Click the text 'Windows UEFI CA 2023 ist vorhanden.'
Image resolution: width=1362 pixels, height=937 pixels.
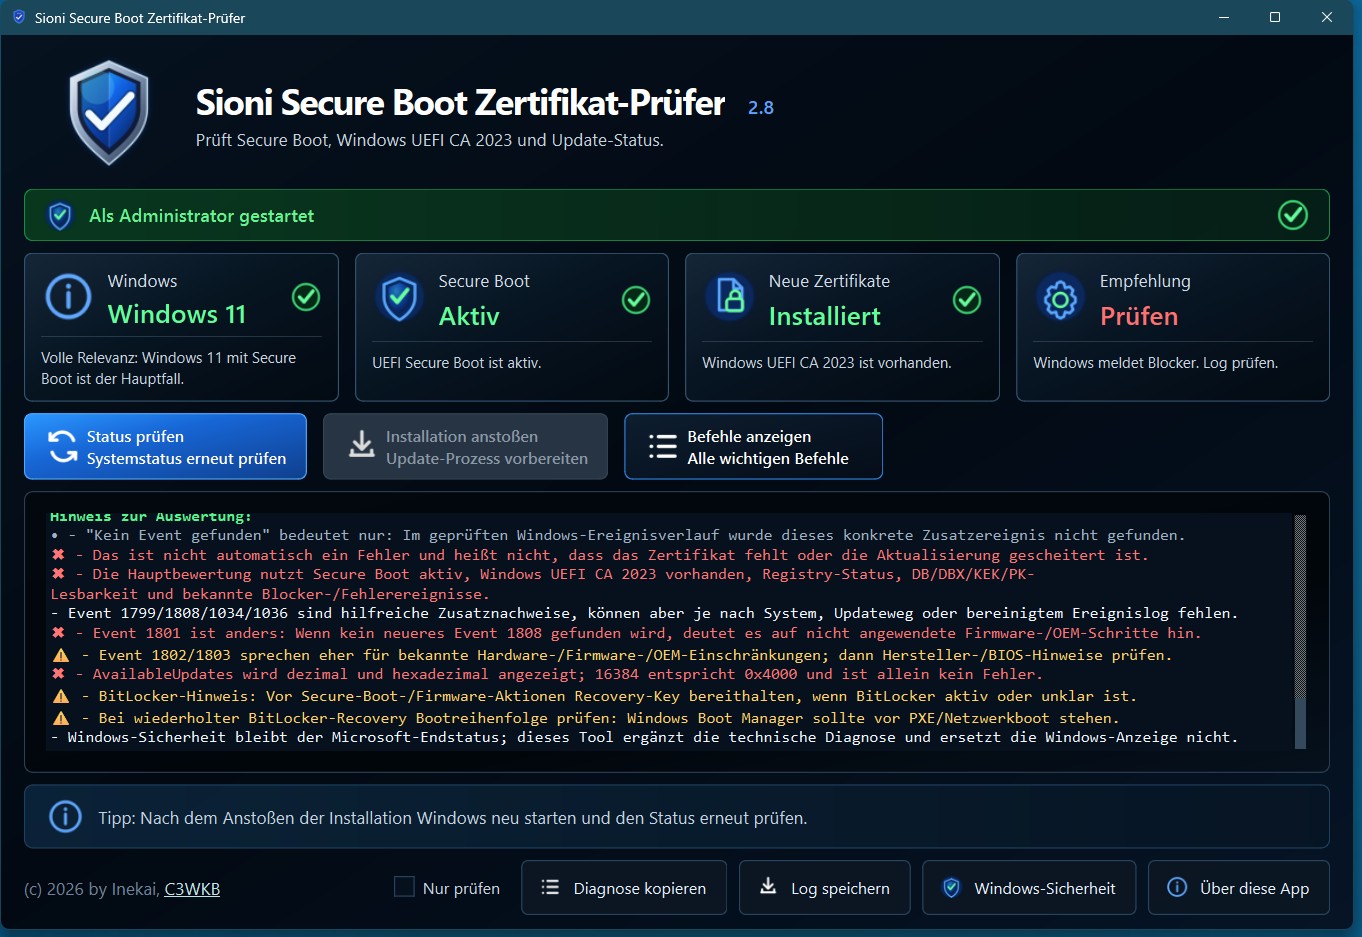pyautogui.click(x=827, y=363)
